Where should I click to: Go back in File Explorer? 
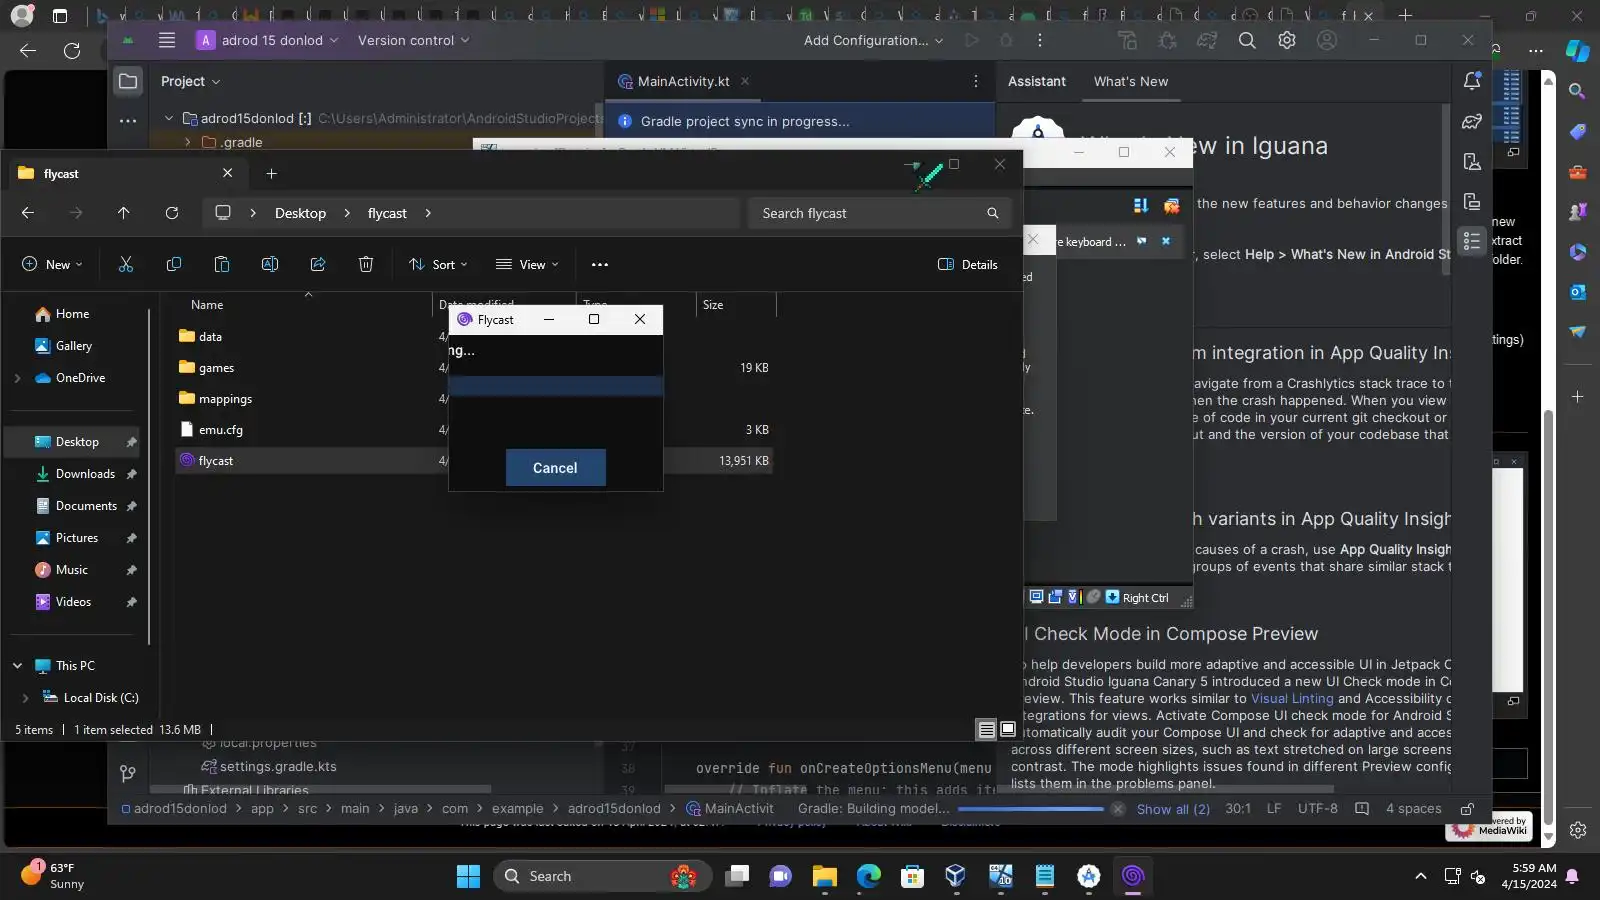(28, 213)
